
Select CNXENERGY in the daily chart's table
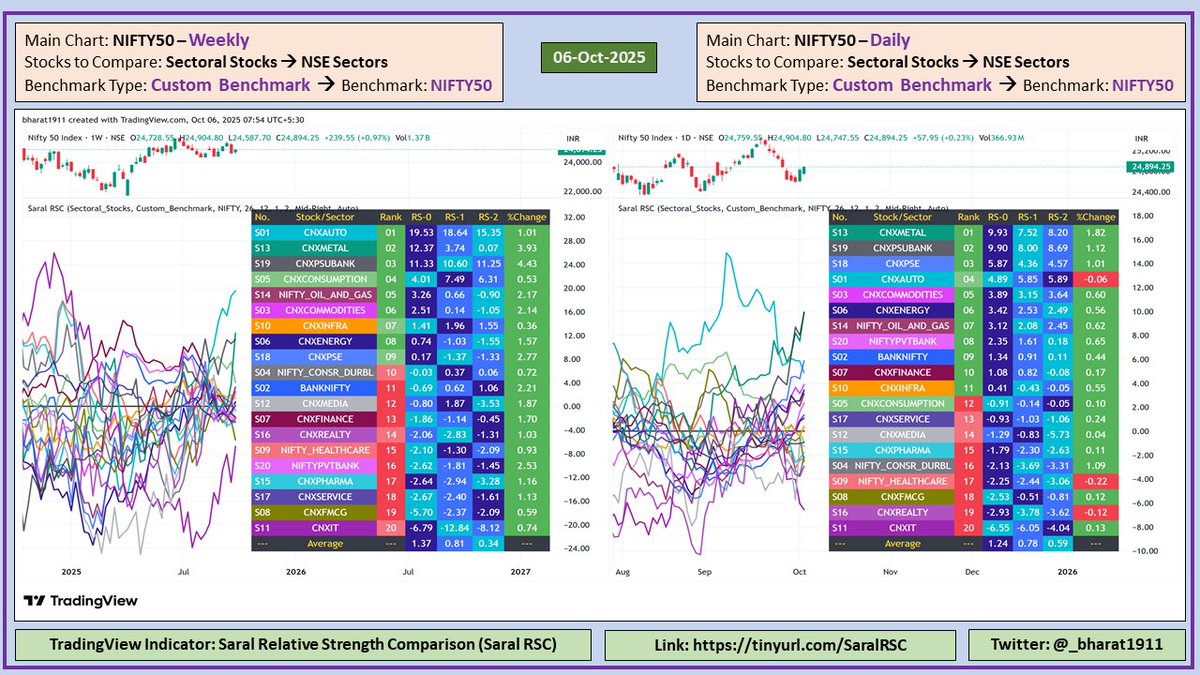click(x=902, y=312)
